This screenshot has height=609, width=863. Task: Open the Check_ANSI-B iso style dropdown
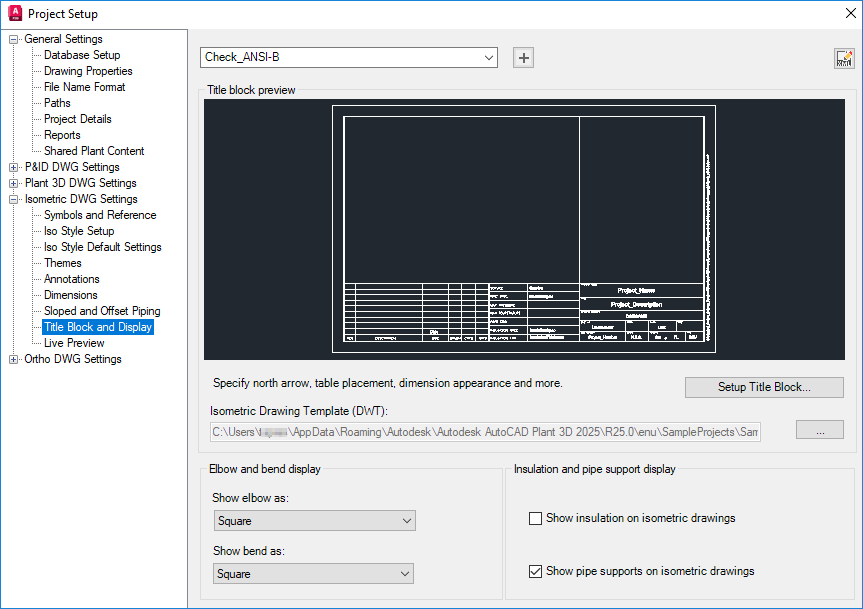(x=349, y=58)
